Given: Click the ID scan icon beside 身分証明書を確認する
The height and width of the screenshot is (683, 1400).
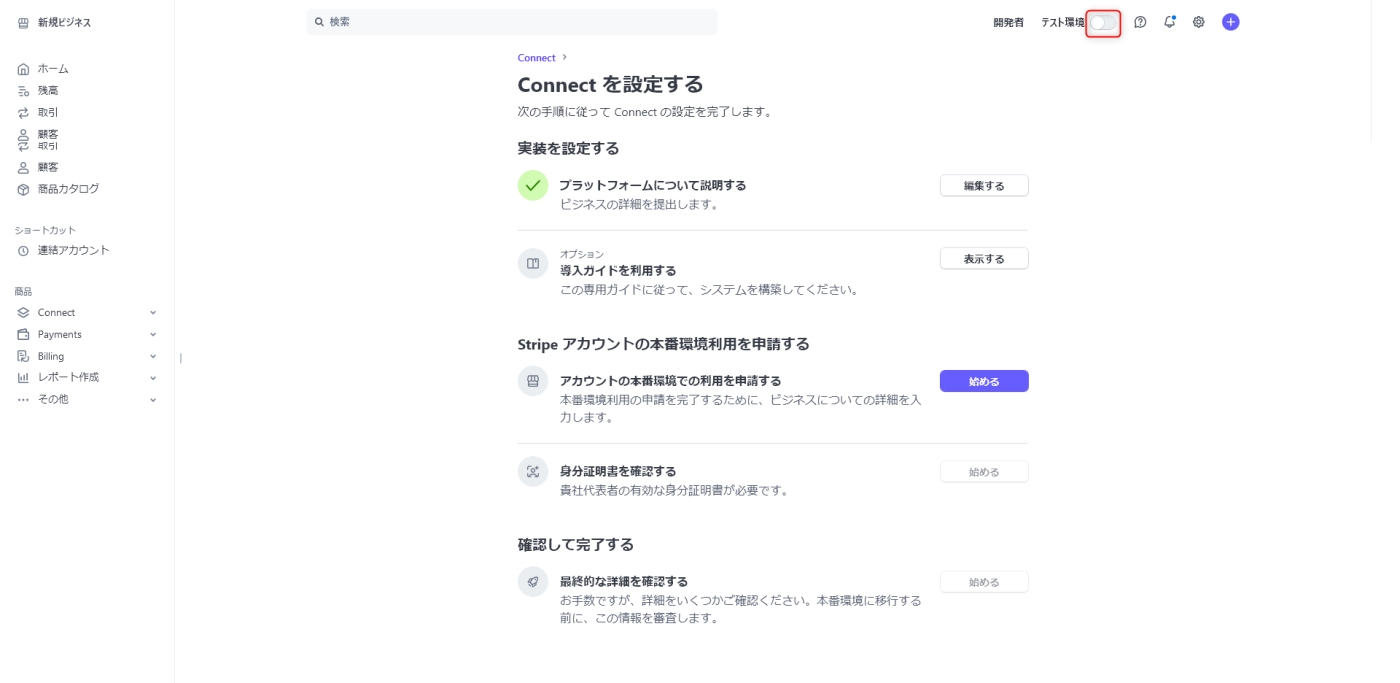Looking at the screenshot, I should pos(533,472).
